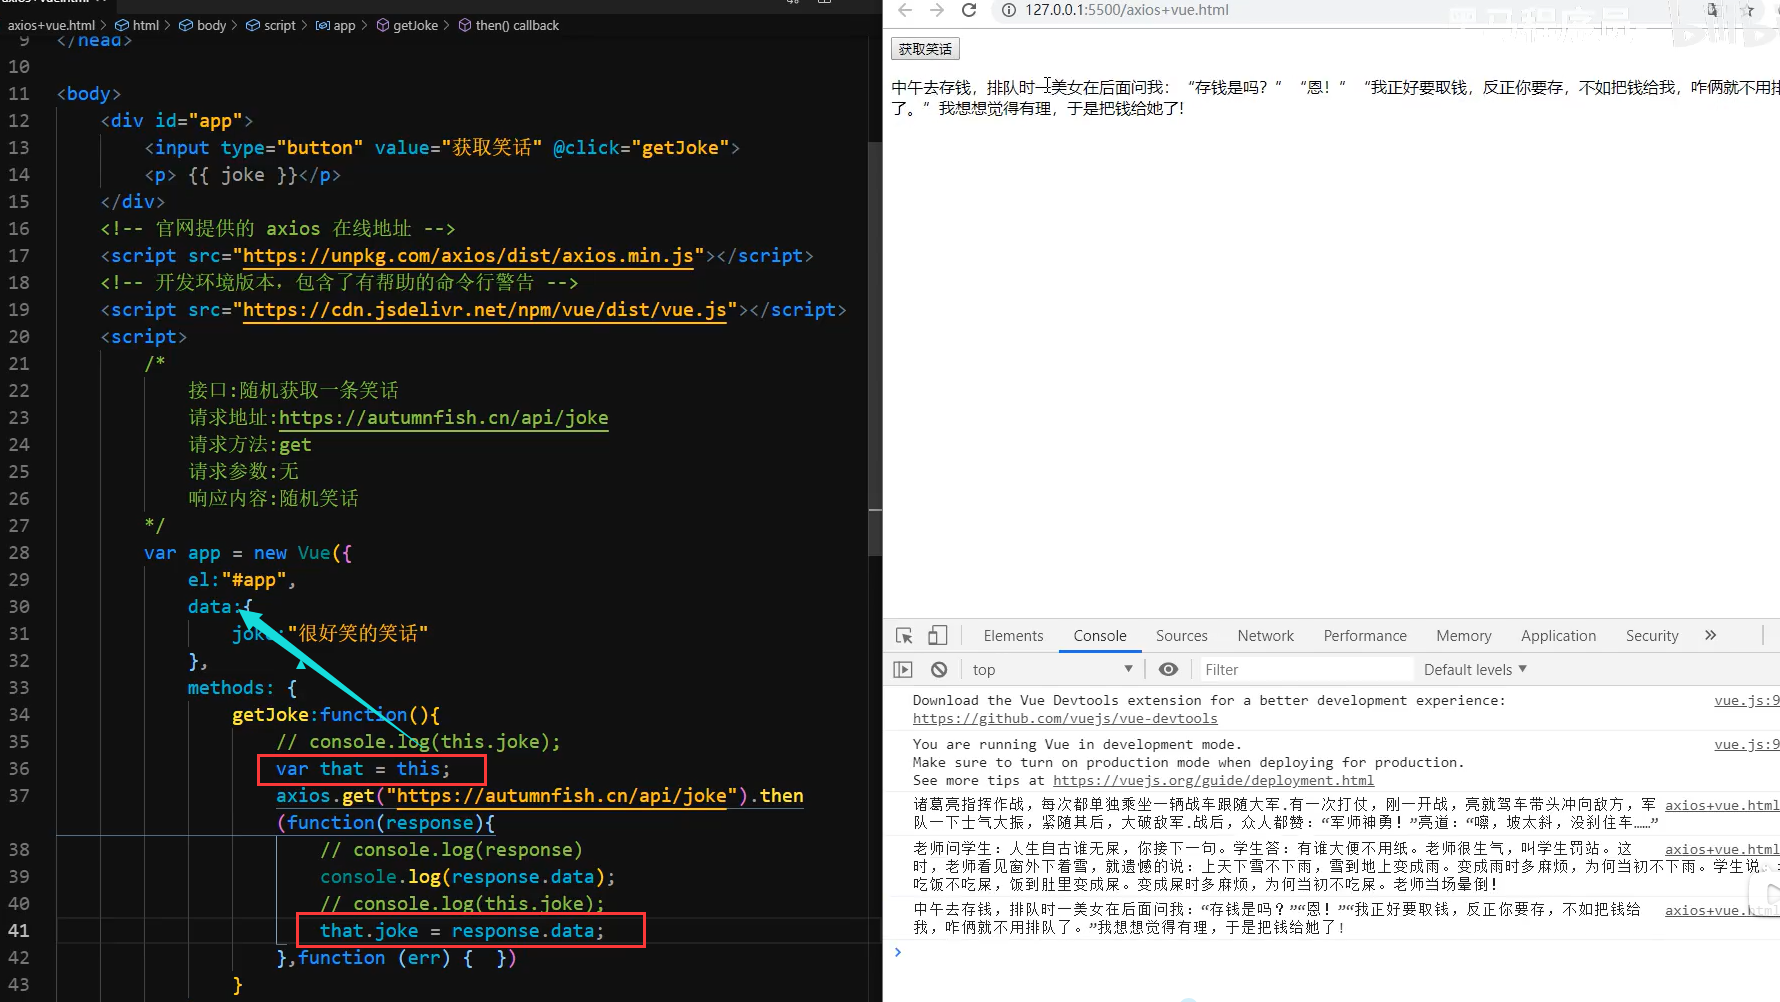The height and width of the screenshot is (1002, 1780).
Task: Bookmark the page with star icon
Action: click(x=1748, y=10)
